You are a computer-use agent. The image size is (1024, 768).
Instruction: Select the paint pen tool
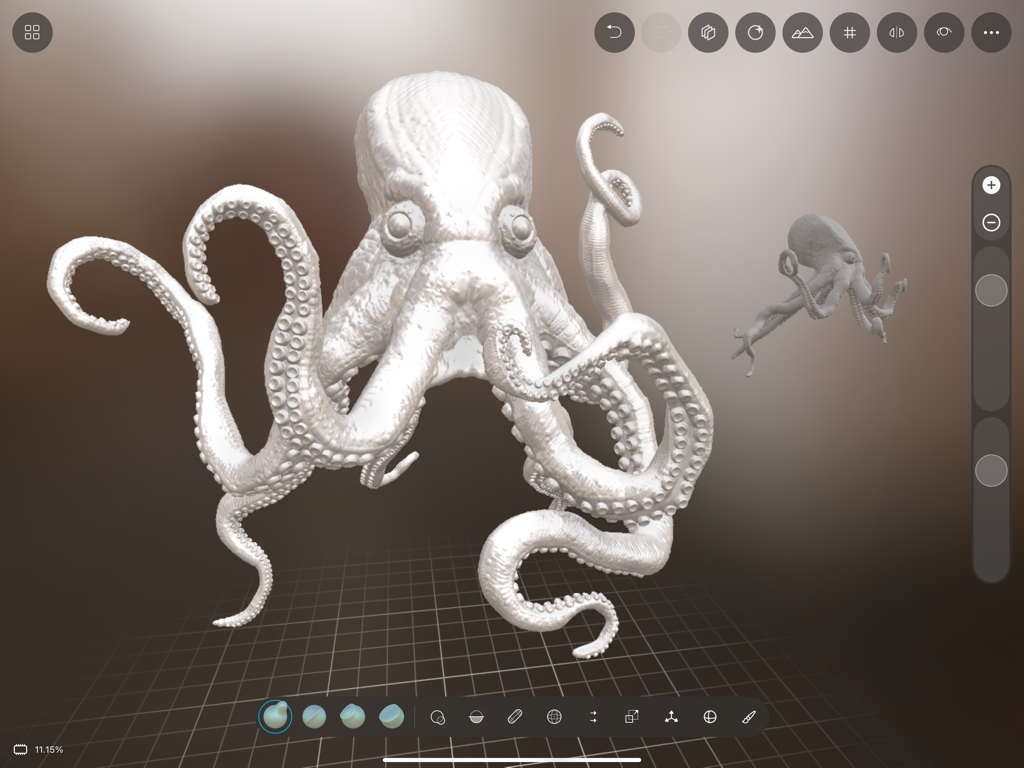747,716
